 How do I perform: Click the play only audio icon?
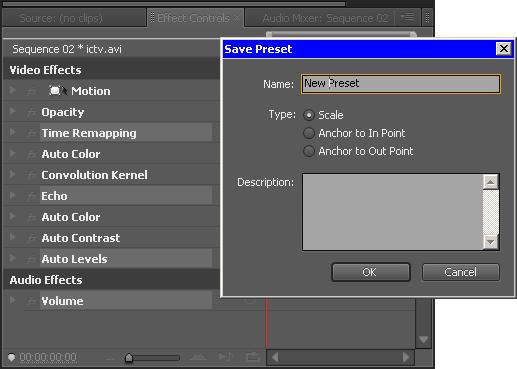[226, 357]
